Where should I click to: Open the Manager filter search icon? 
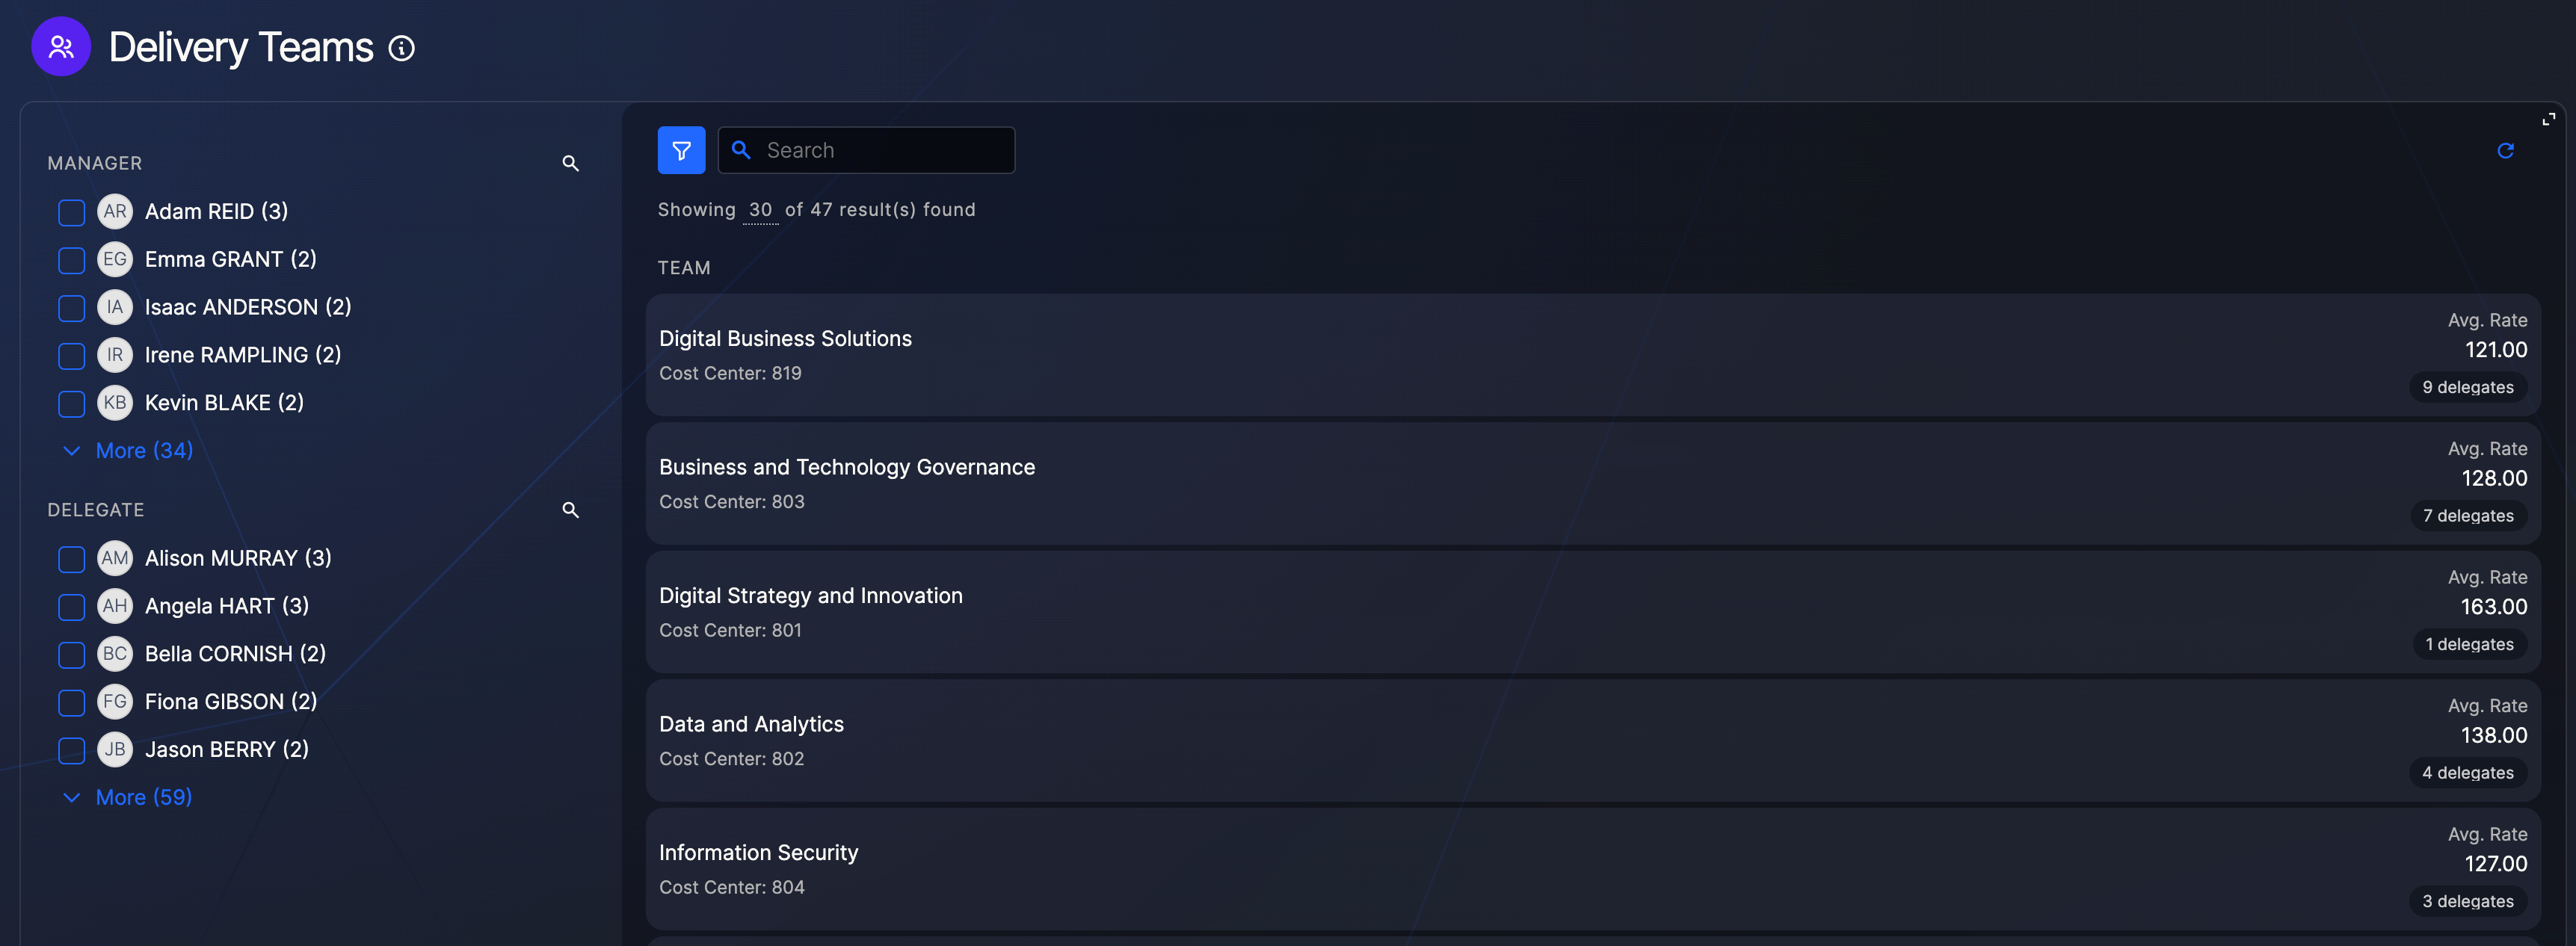click(570, 163)
